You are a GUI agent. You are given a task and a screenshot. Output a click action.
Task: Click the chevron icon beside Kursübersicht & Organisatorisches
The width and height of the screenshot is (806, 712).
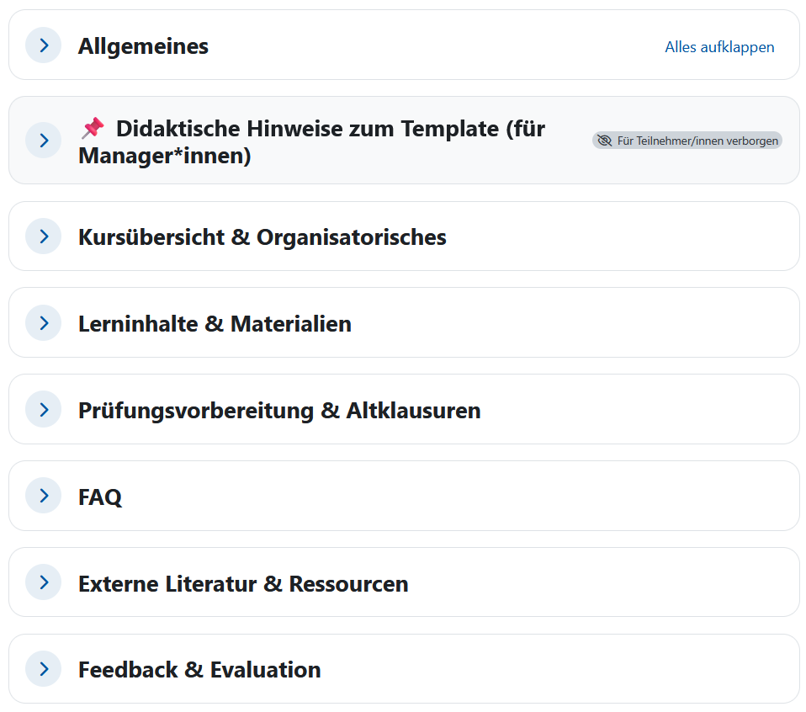(x=43, y=237)
